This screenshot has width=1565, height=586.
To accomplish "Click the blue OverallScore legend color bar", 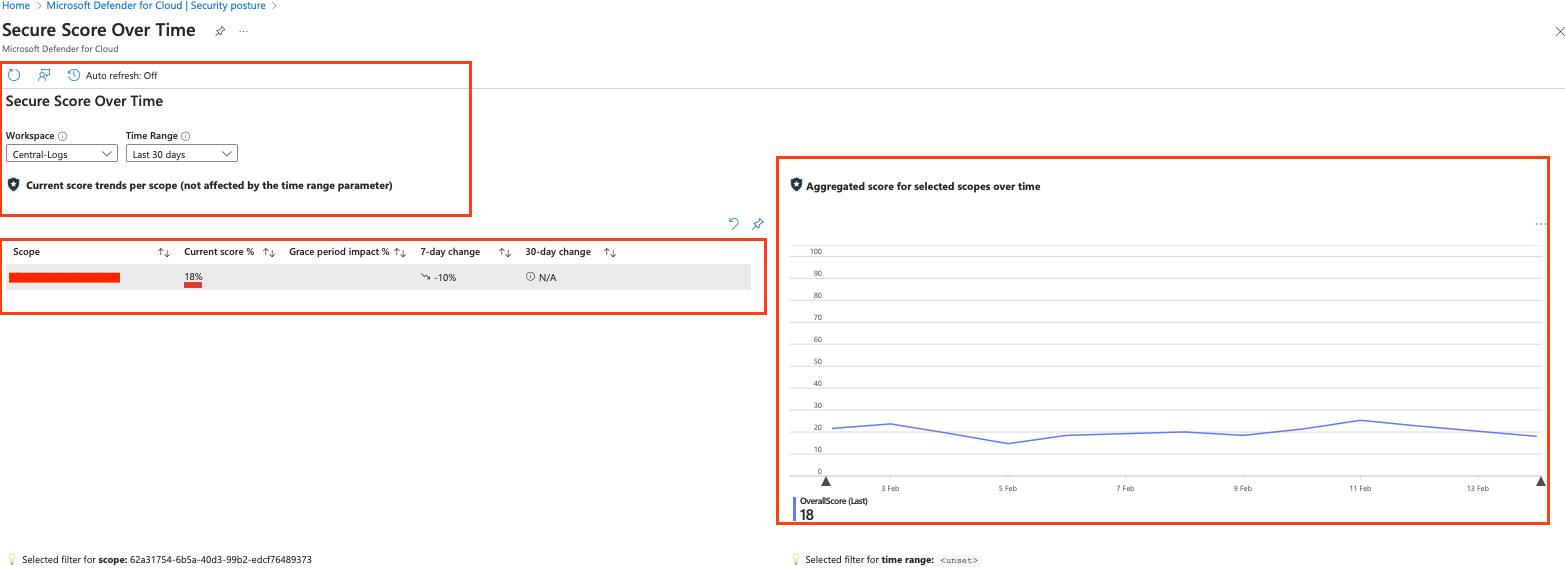I will click(x=795, y=509).
